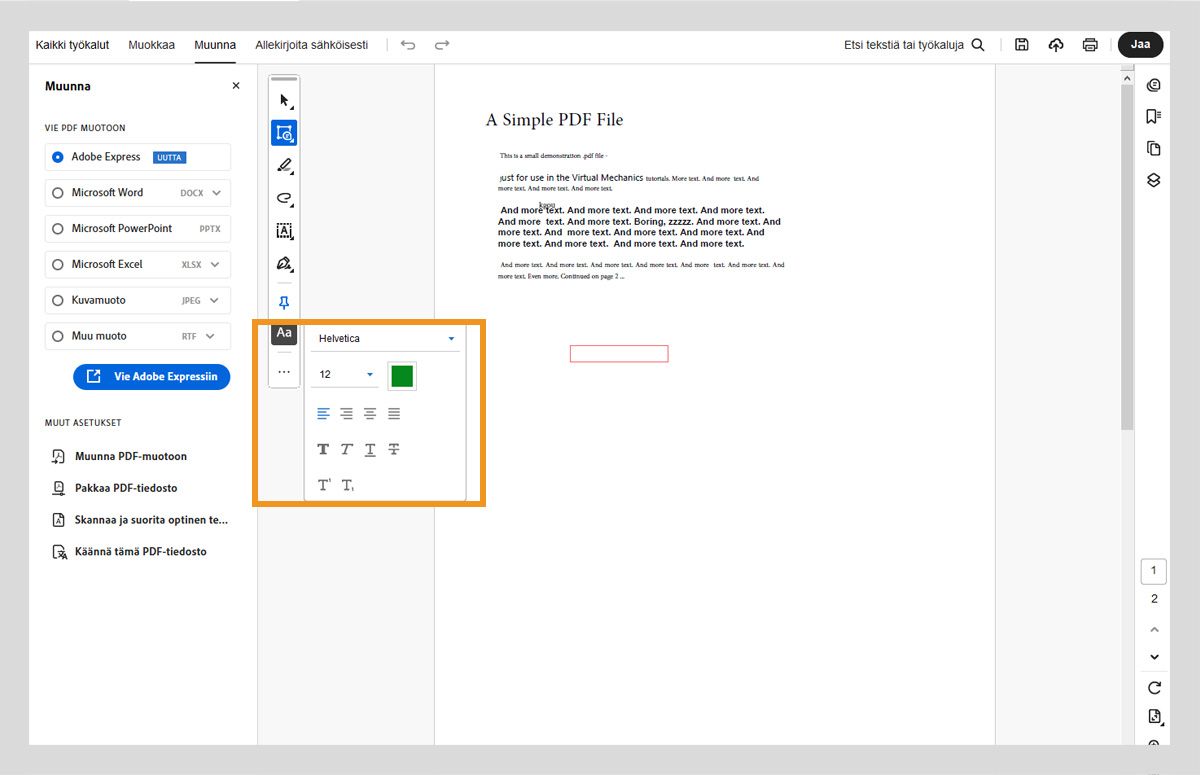Open more tools three-dot menu
This screenshot has width=1200, height=775.
pos(284,371)
